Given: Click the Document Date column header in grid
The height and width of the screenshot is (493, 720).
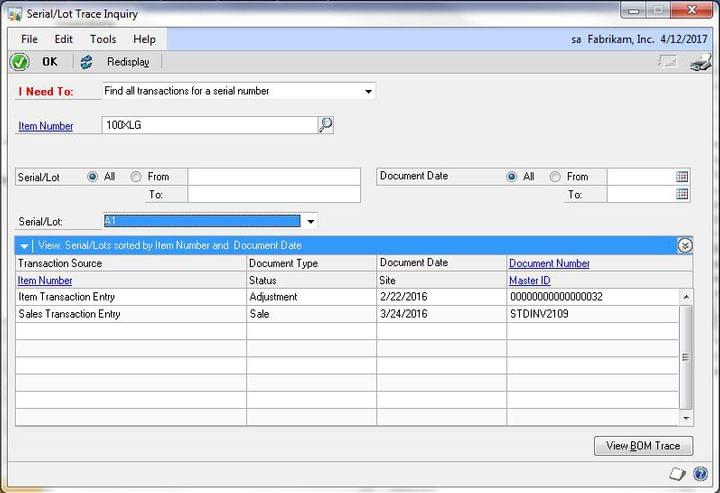Looking at the screenshot, I should pos(414,263).
